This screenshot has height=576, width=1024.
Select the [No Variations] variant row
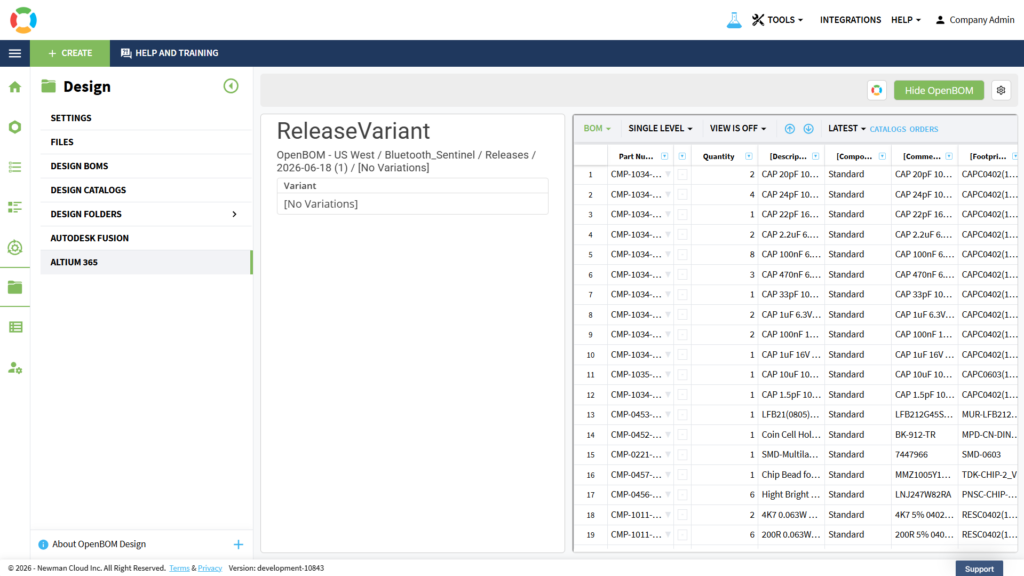tap(412, 204)
